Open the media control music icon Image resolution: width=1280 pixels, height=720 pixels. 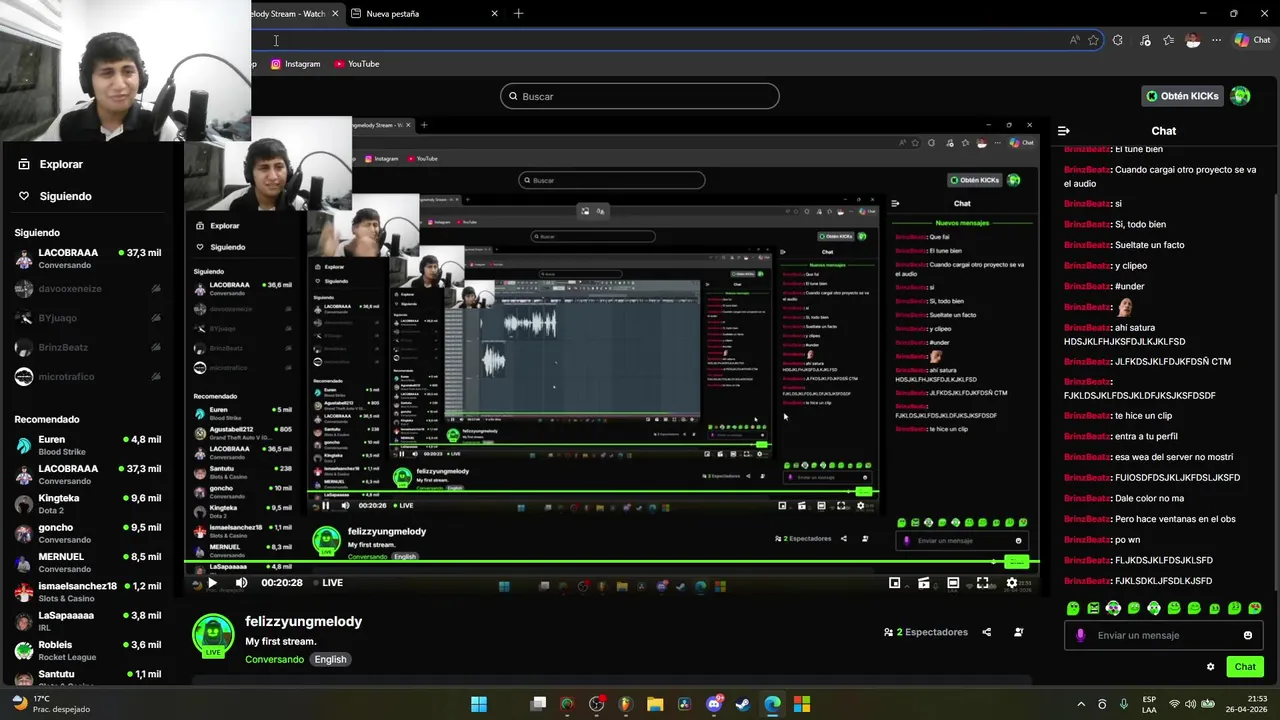coord(1144,40)
